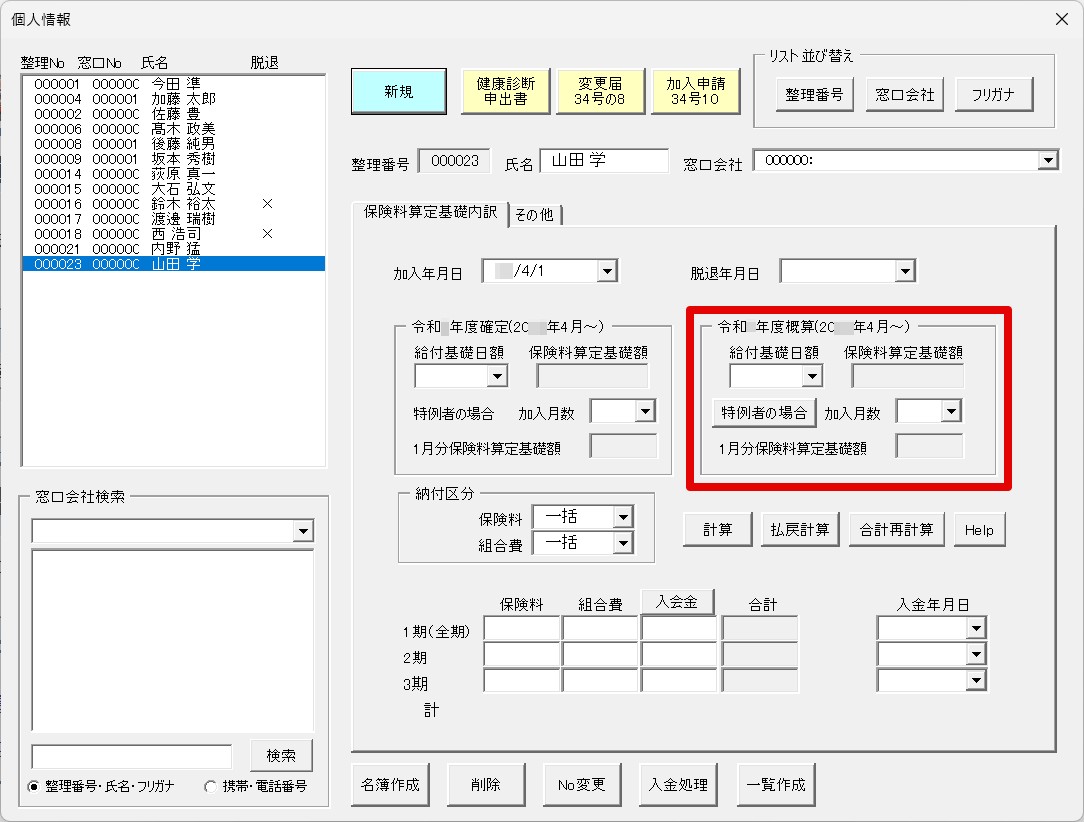Click 特例者の場合 inside the highlighted 概算 section
The width and height of the screenshot is (1084, 822).
click(x=764, y=411)
